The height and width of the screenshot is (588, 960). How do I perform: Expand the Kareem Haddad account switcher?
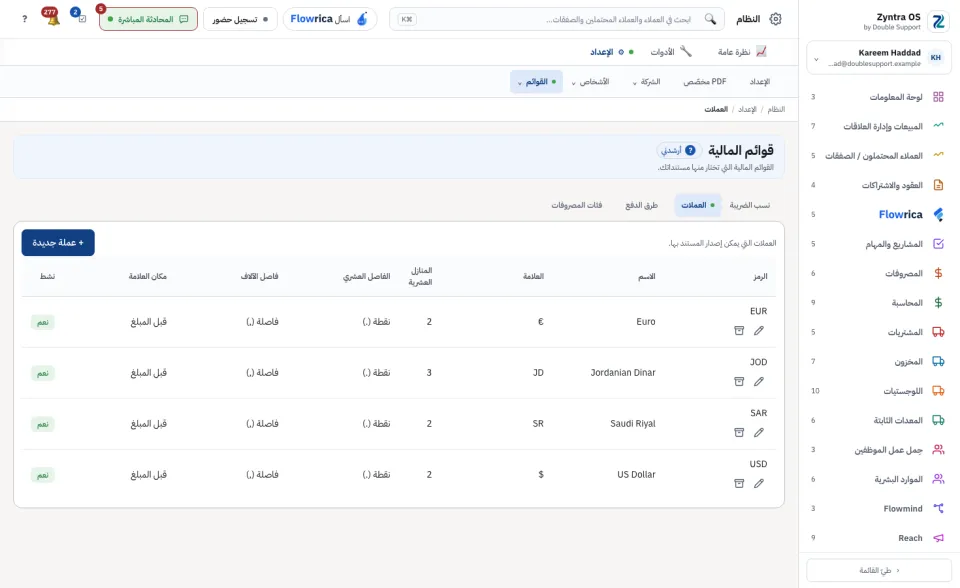point(879,58)
